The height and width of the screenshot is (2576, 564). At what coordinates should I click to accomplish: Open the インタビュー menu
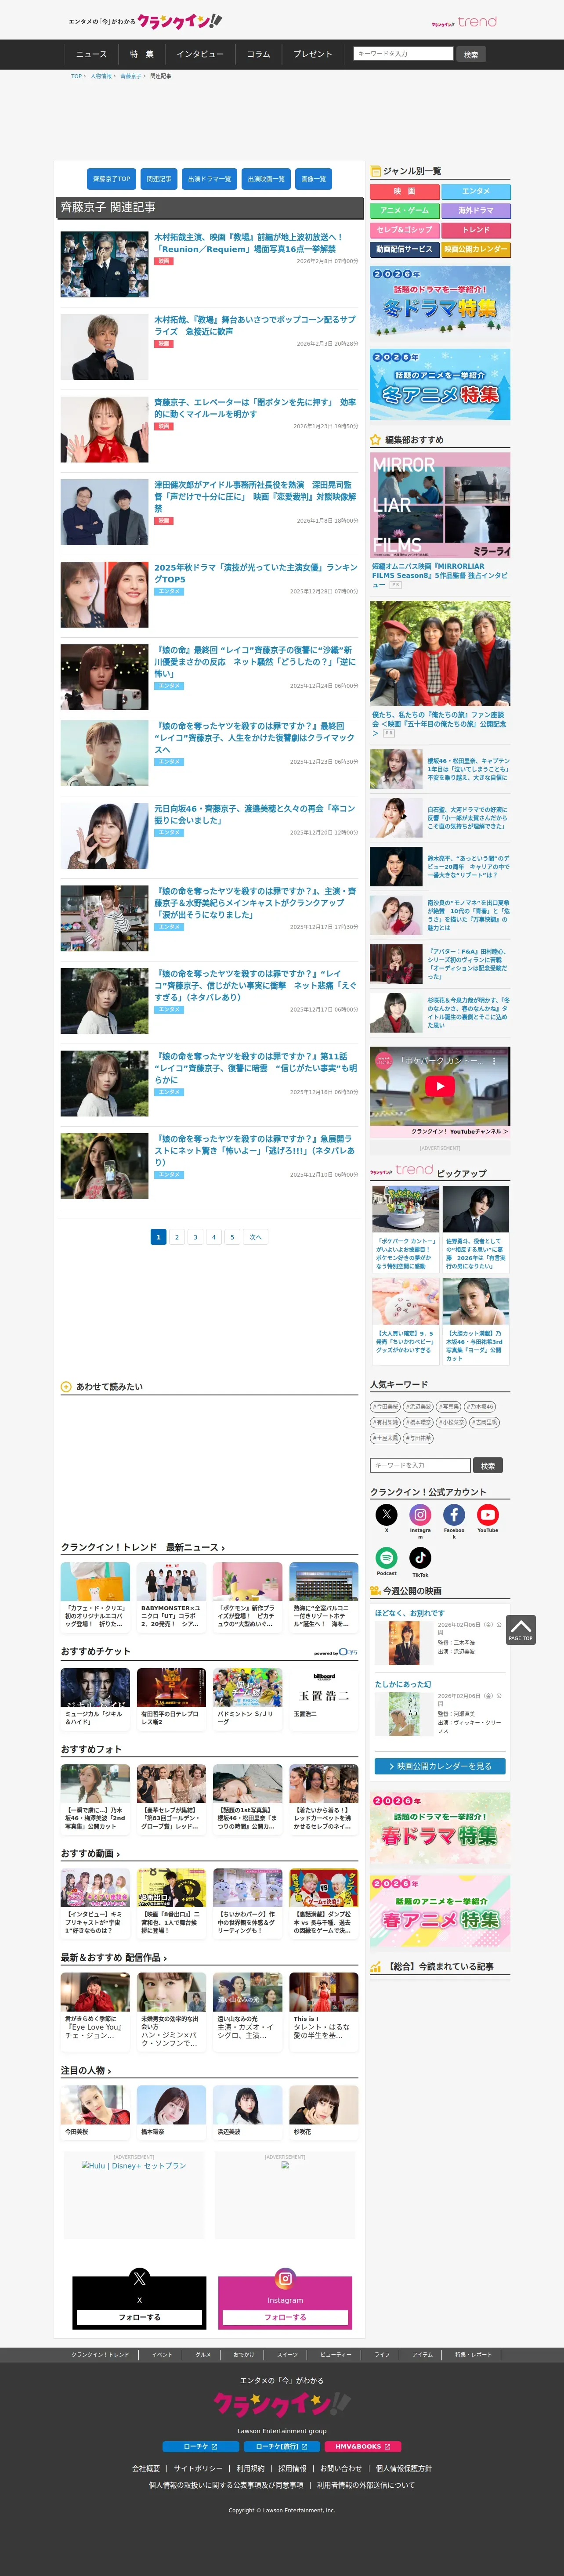coord(200,54)
